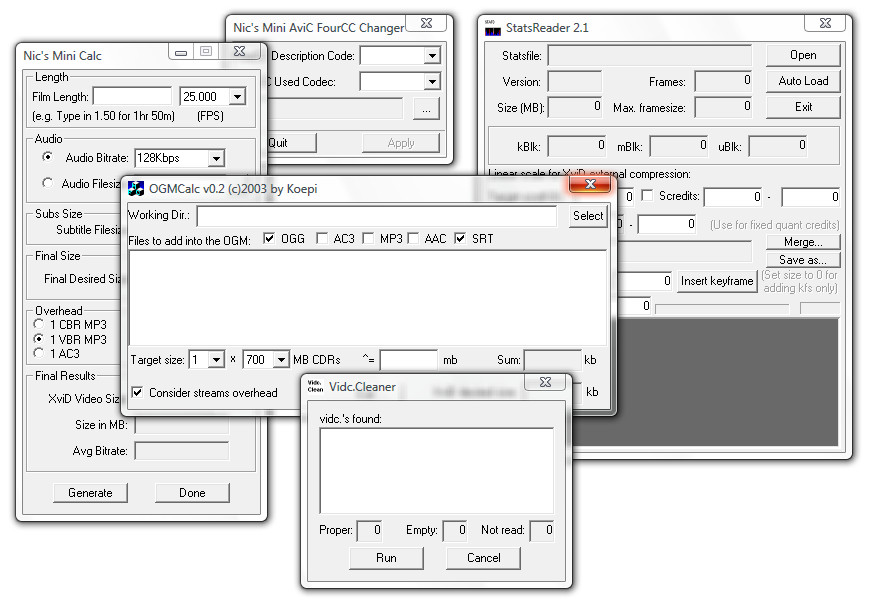The height and width of the screenshot is (612, 874).
Task: Enable the Scredits checkbox in StatsReader
Action: pyautogui.click(x=647, y=196)
